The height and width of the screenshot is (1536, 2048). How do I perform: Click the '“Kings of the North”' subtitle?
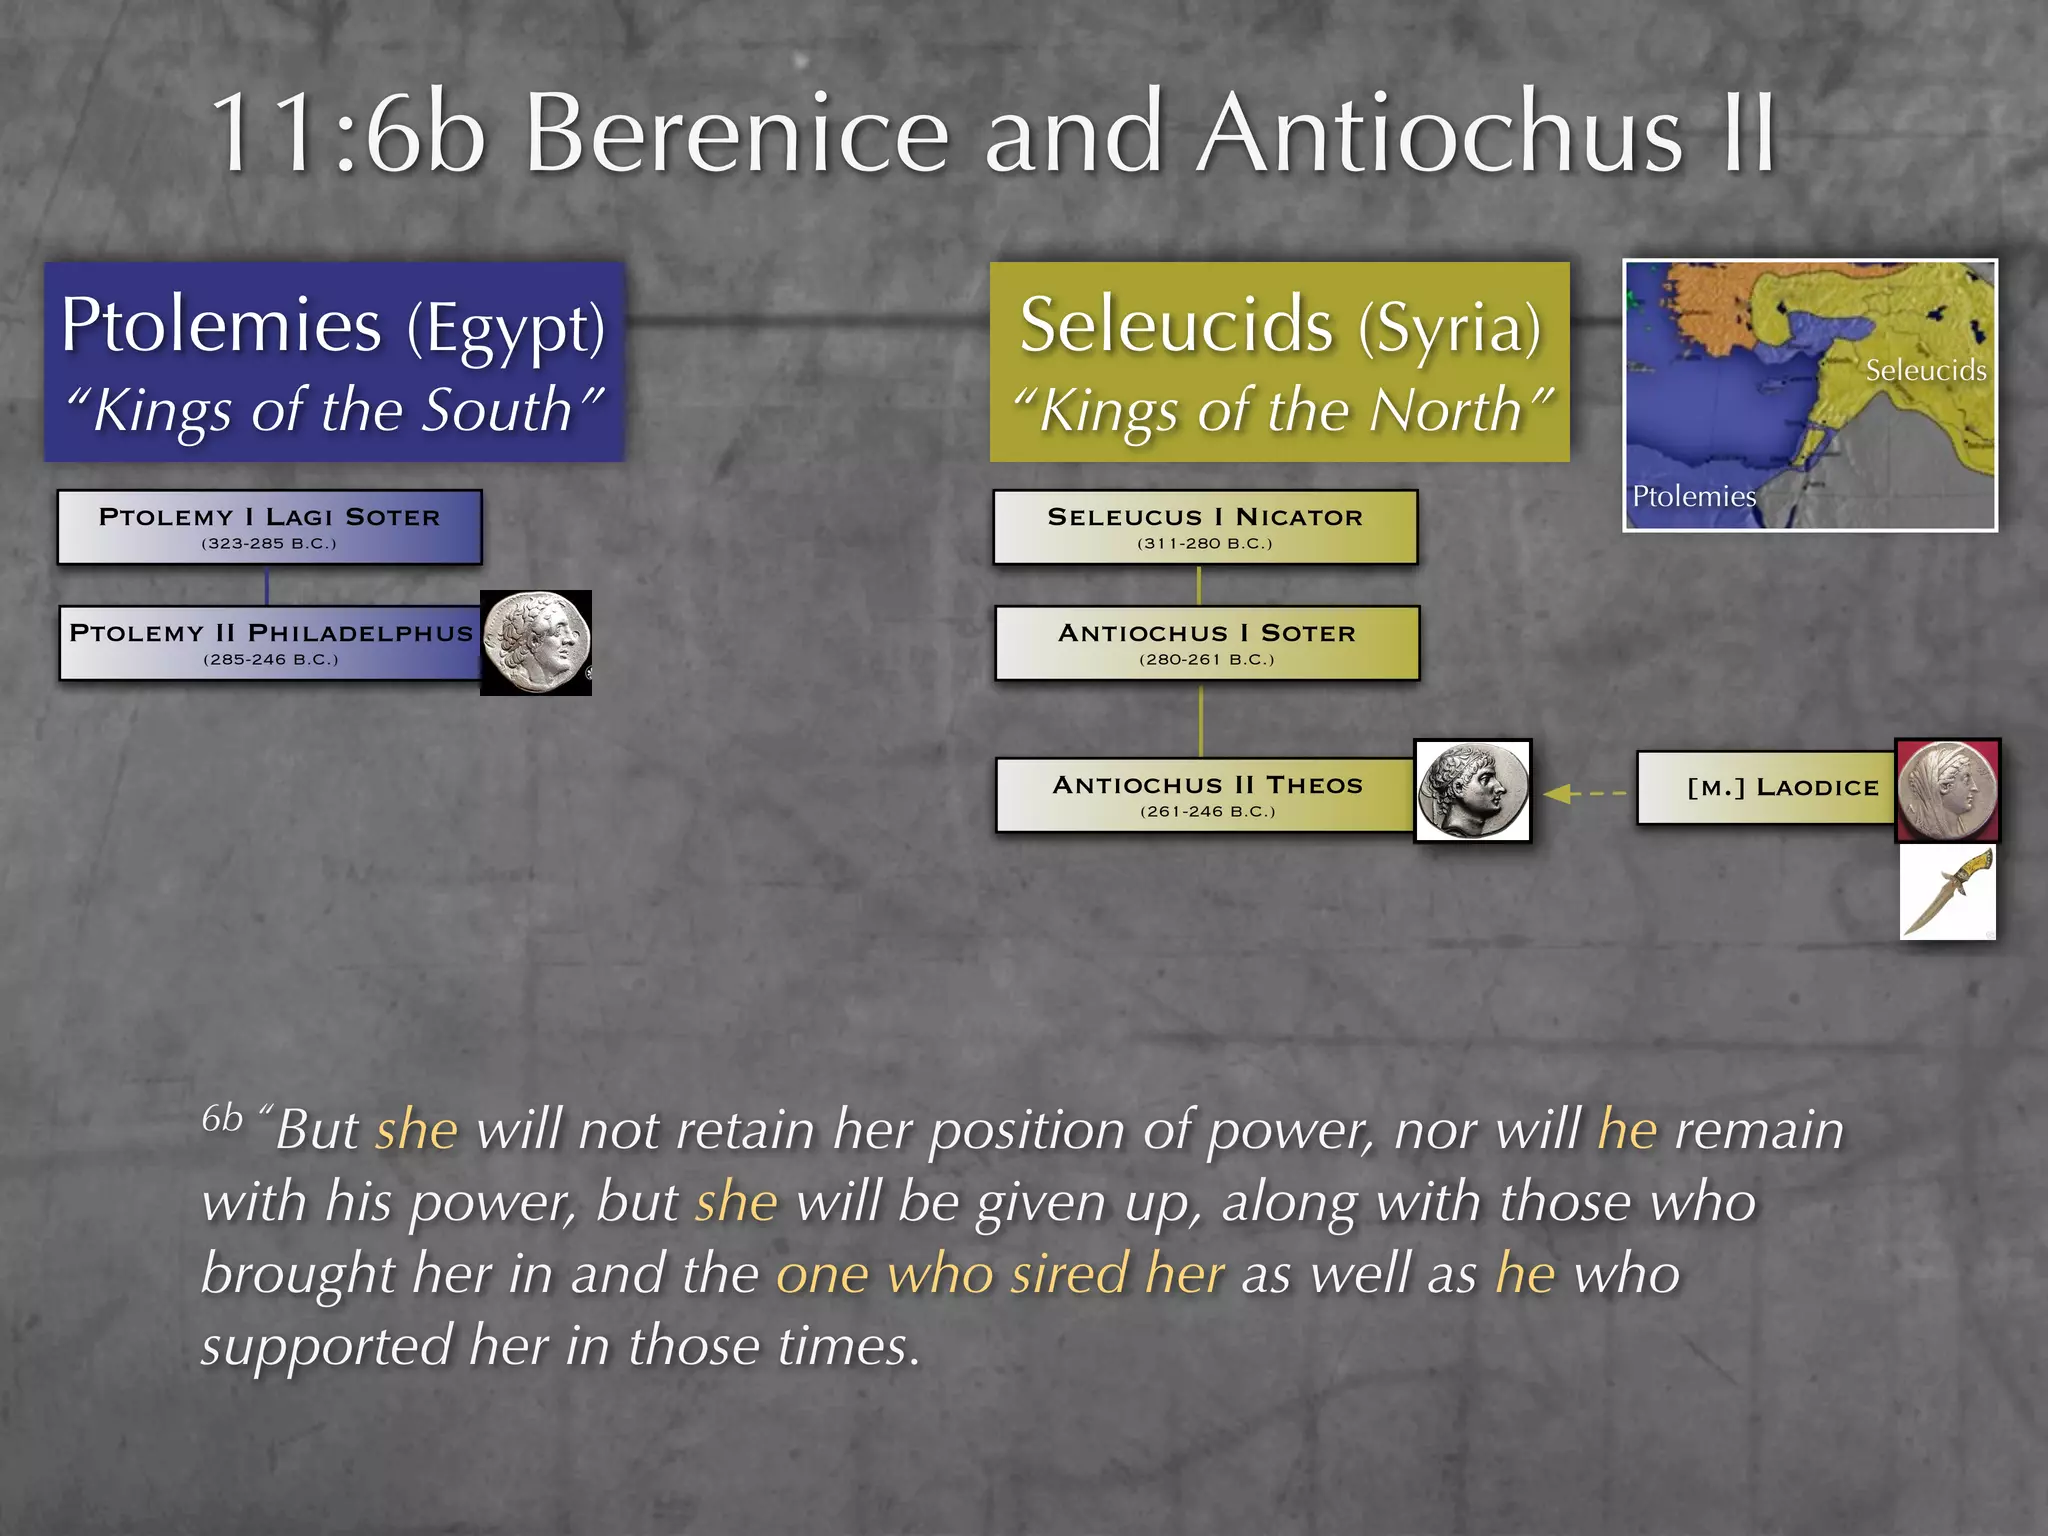click(x=1282, y=411)
